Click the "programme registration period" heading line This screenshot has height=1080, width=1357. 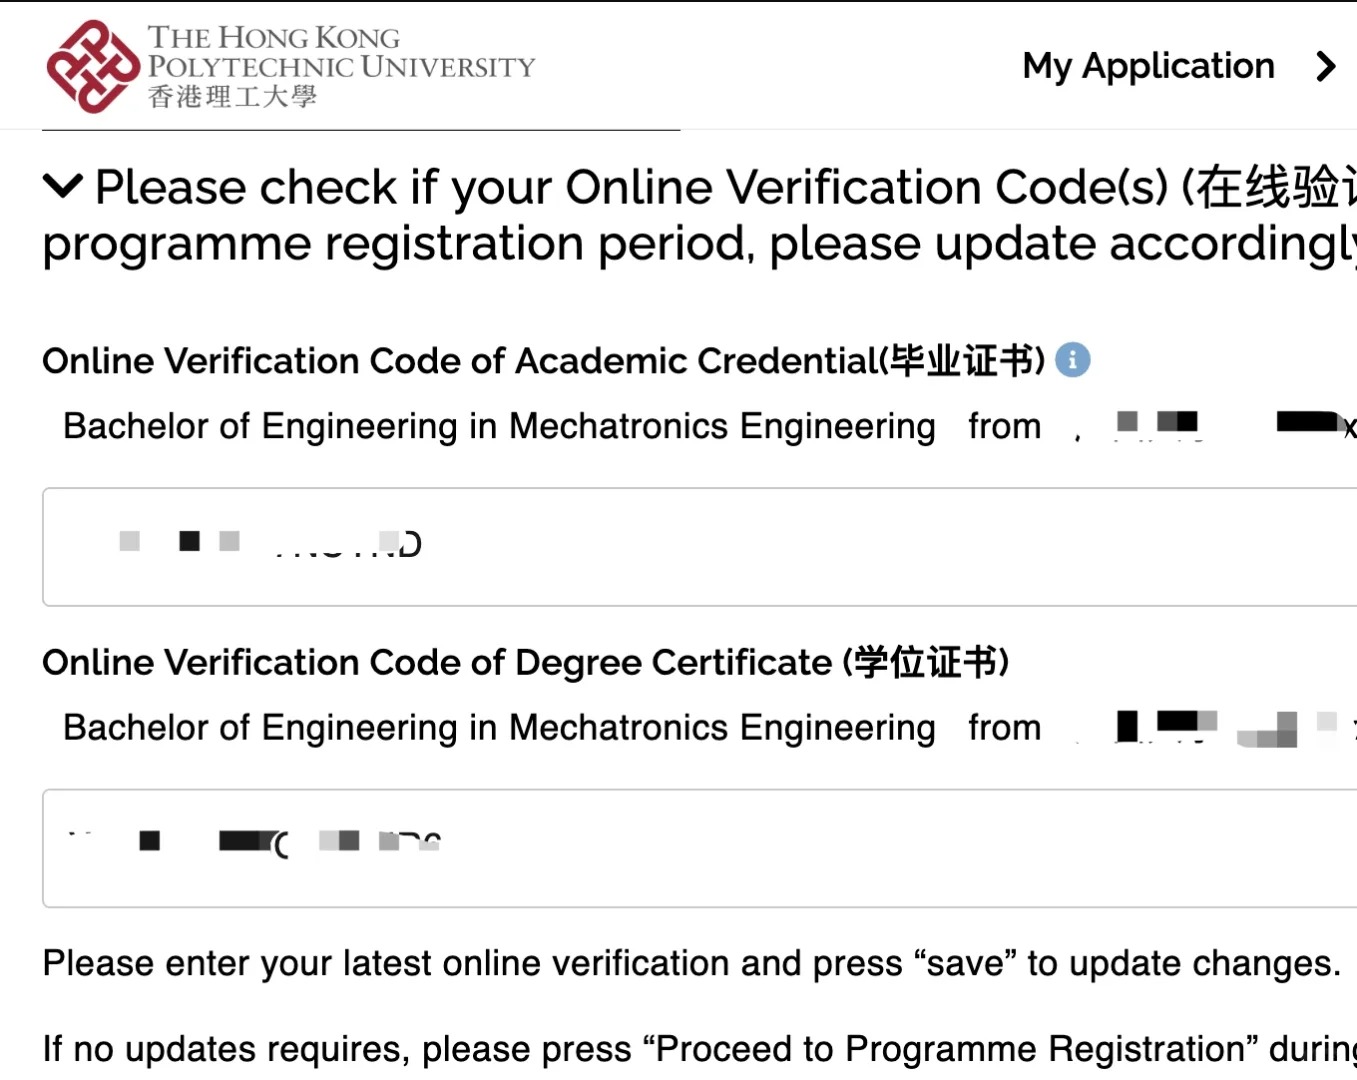pos(690,244)
